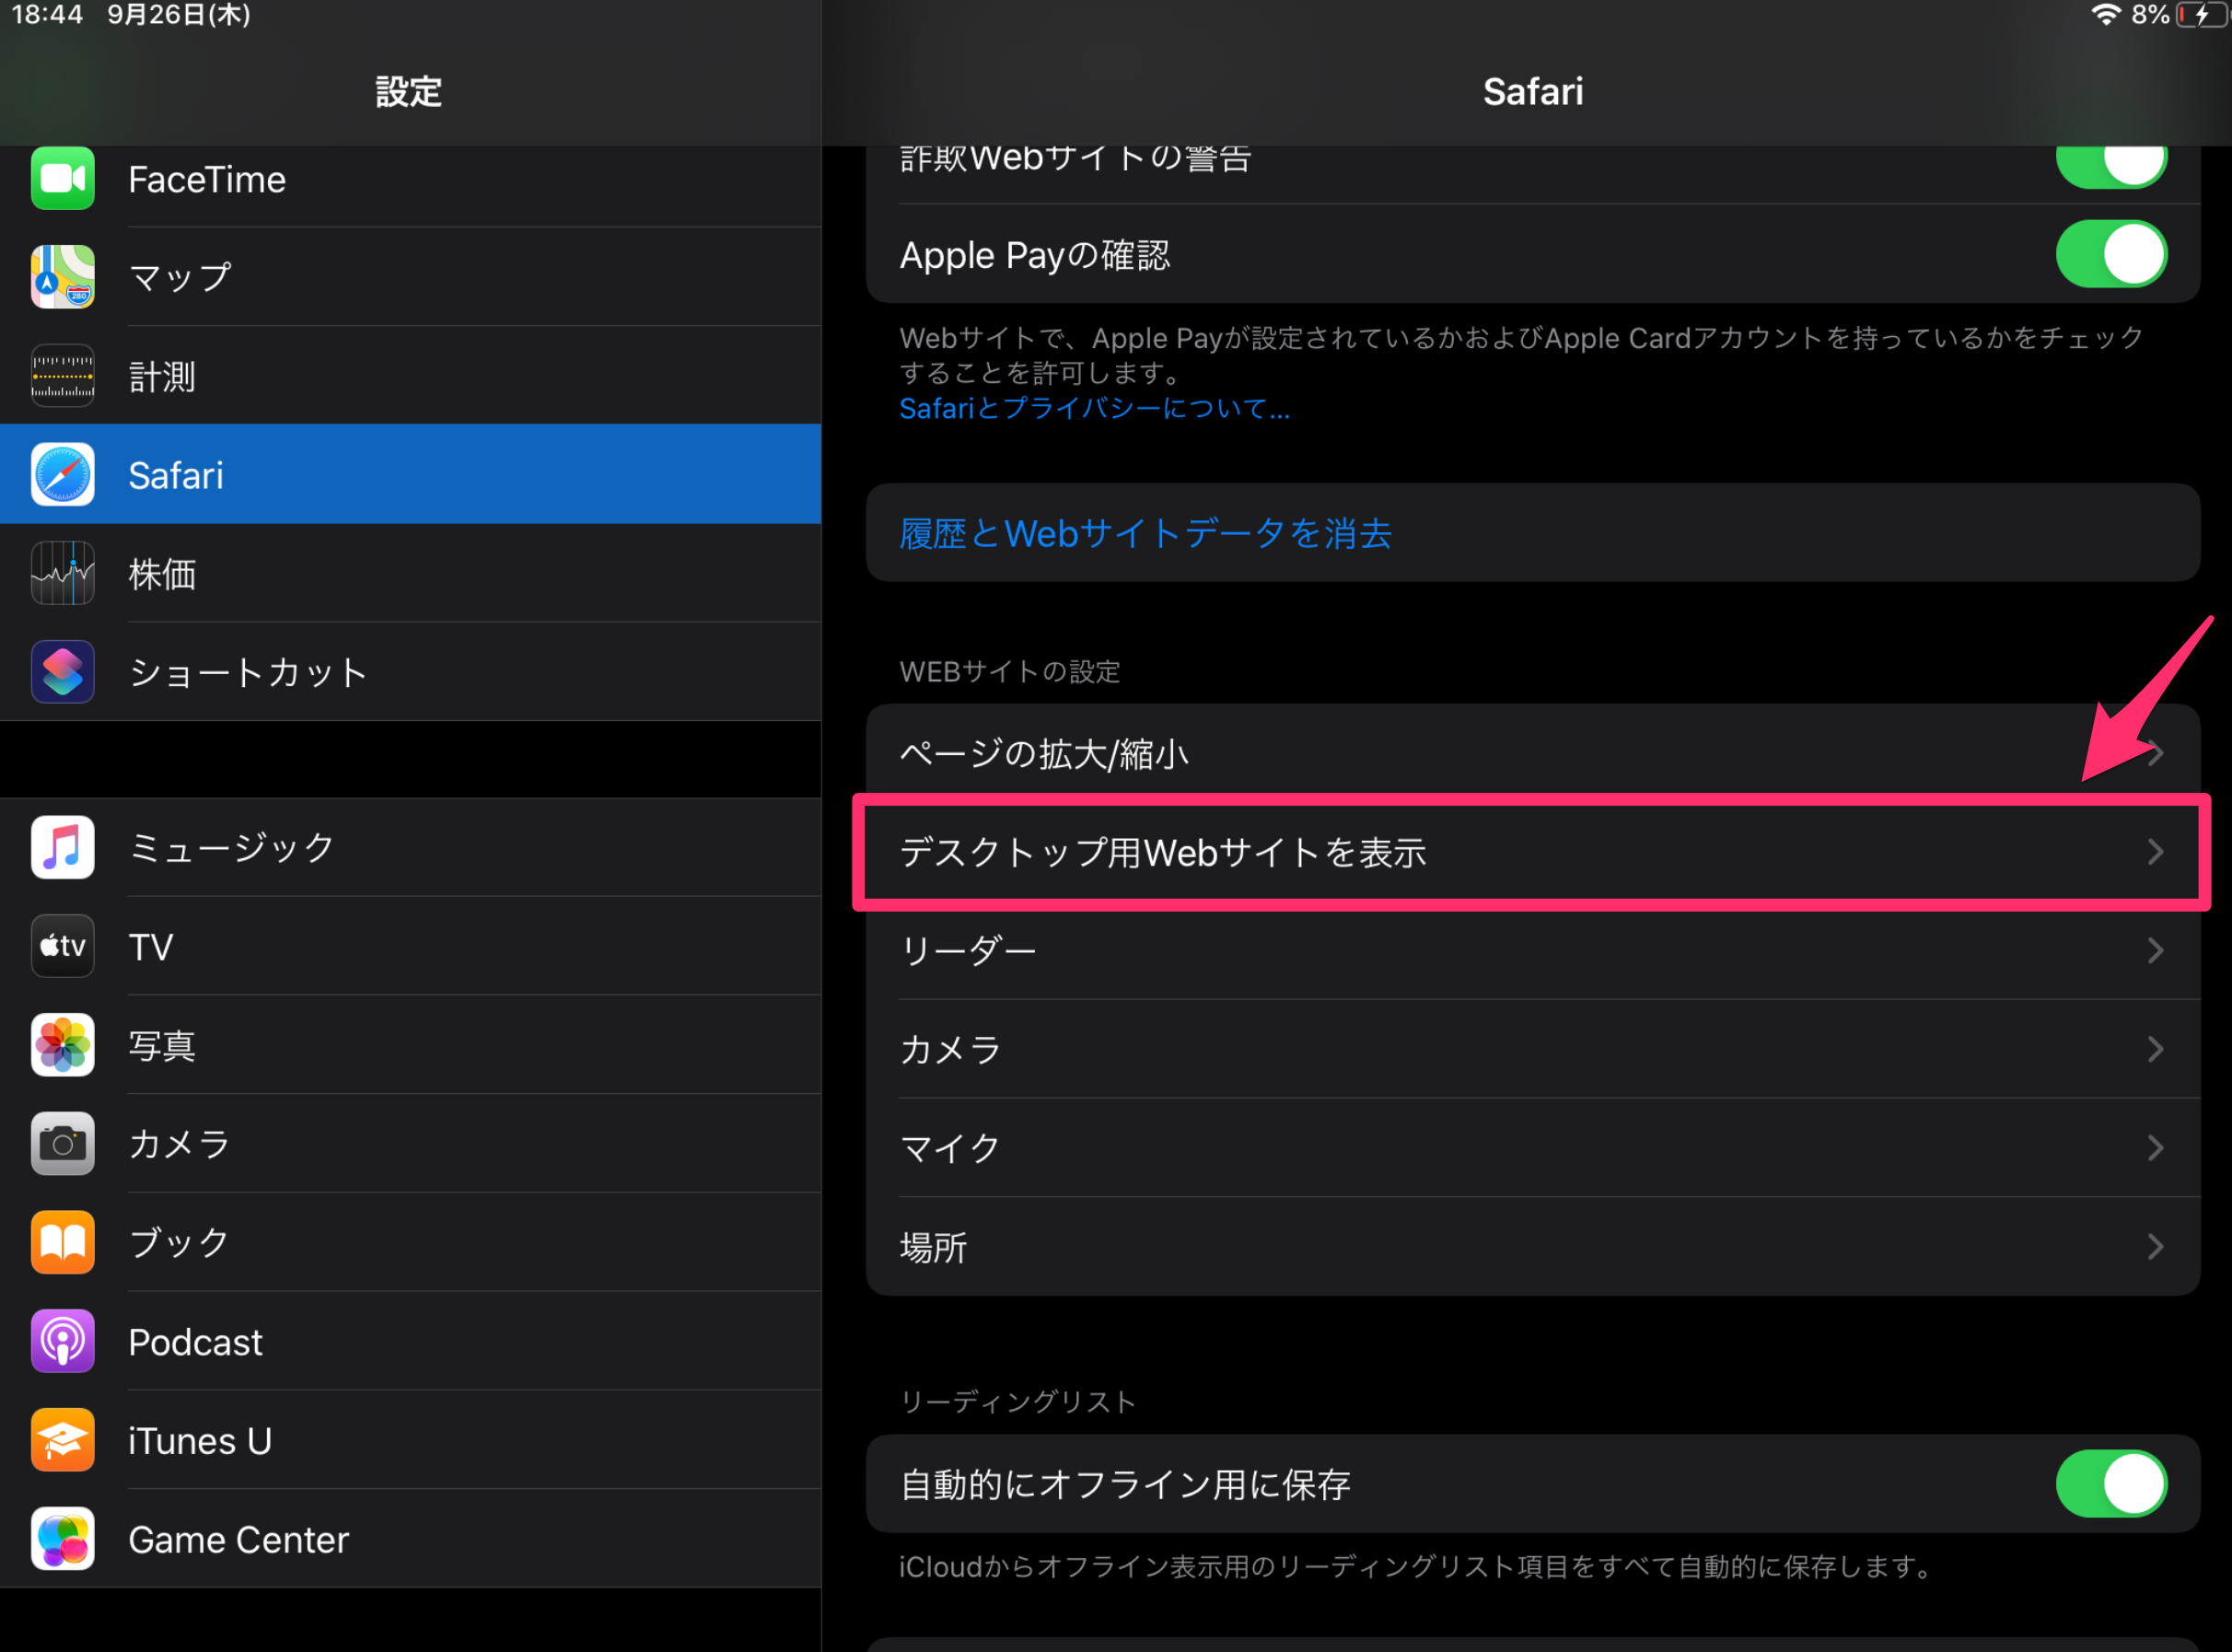2232x1652 pixels.
Task: Open the リーダー row chevron
Action: [2156, 950]
